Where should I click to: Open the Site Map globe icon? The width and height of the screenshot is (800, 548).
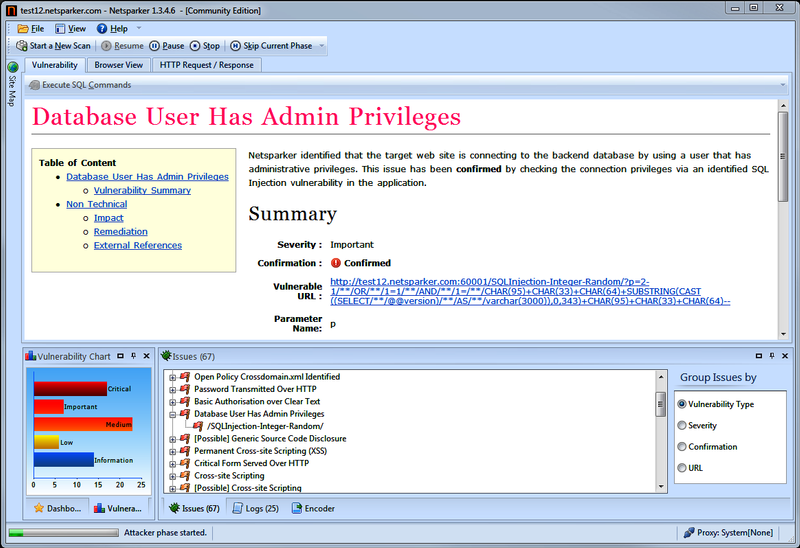[x=13, y=67]
